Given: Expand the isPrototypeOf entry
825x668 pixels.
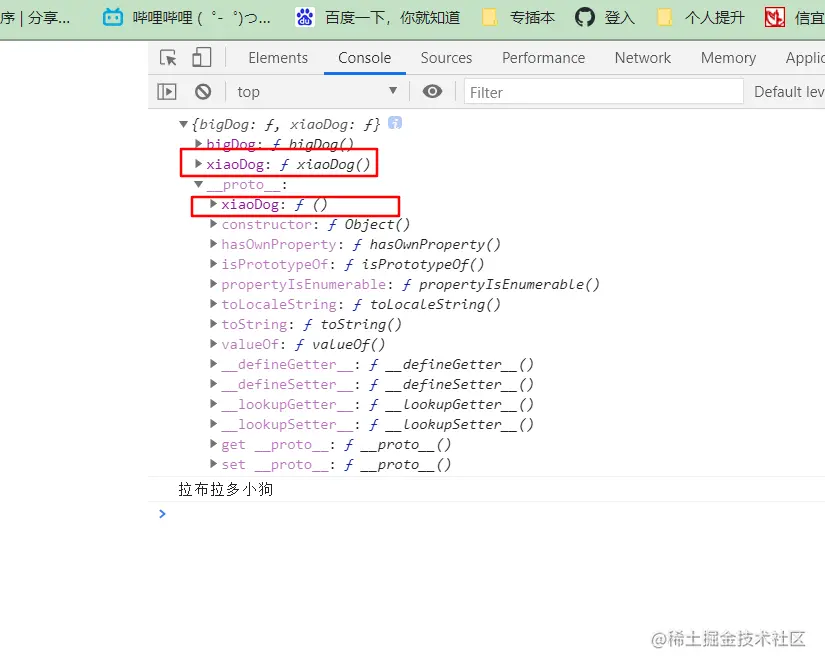Looking at the screenshot, I should coord(213,264).
